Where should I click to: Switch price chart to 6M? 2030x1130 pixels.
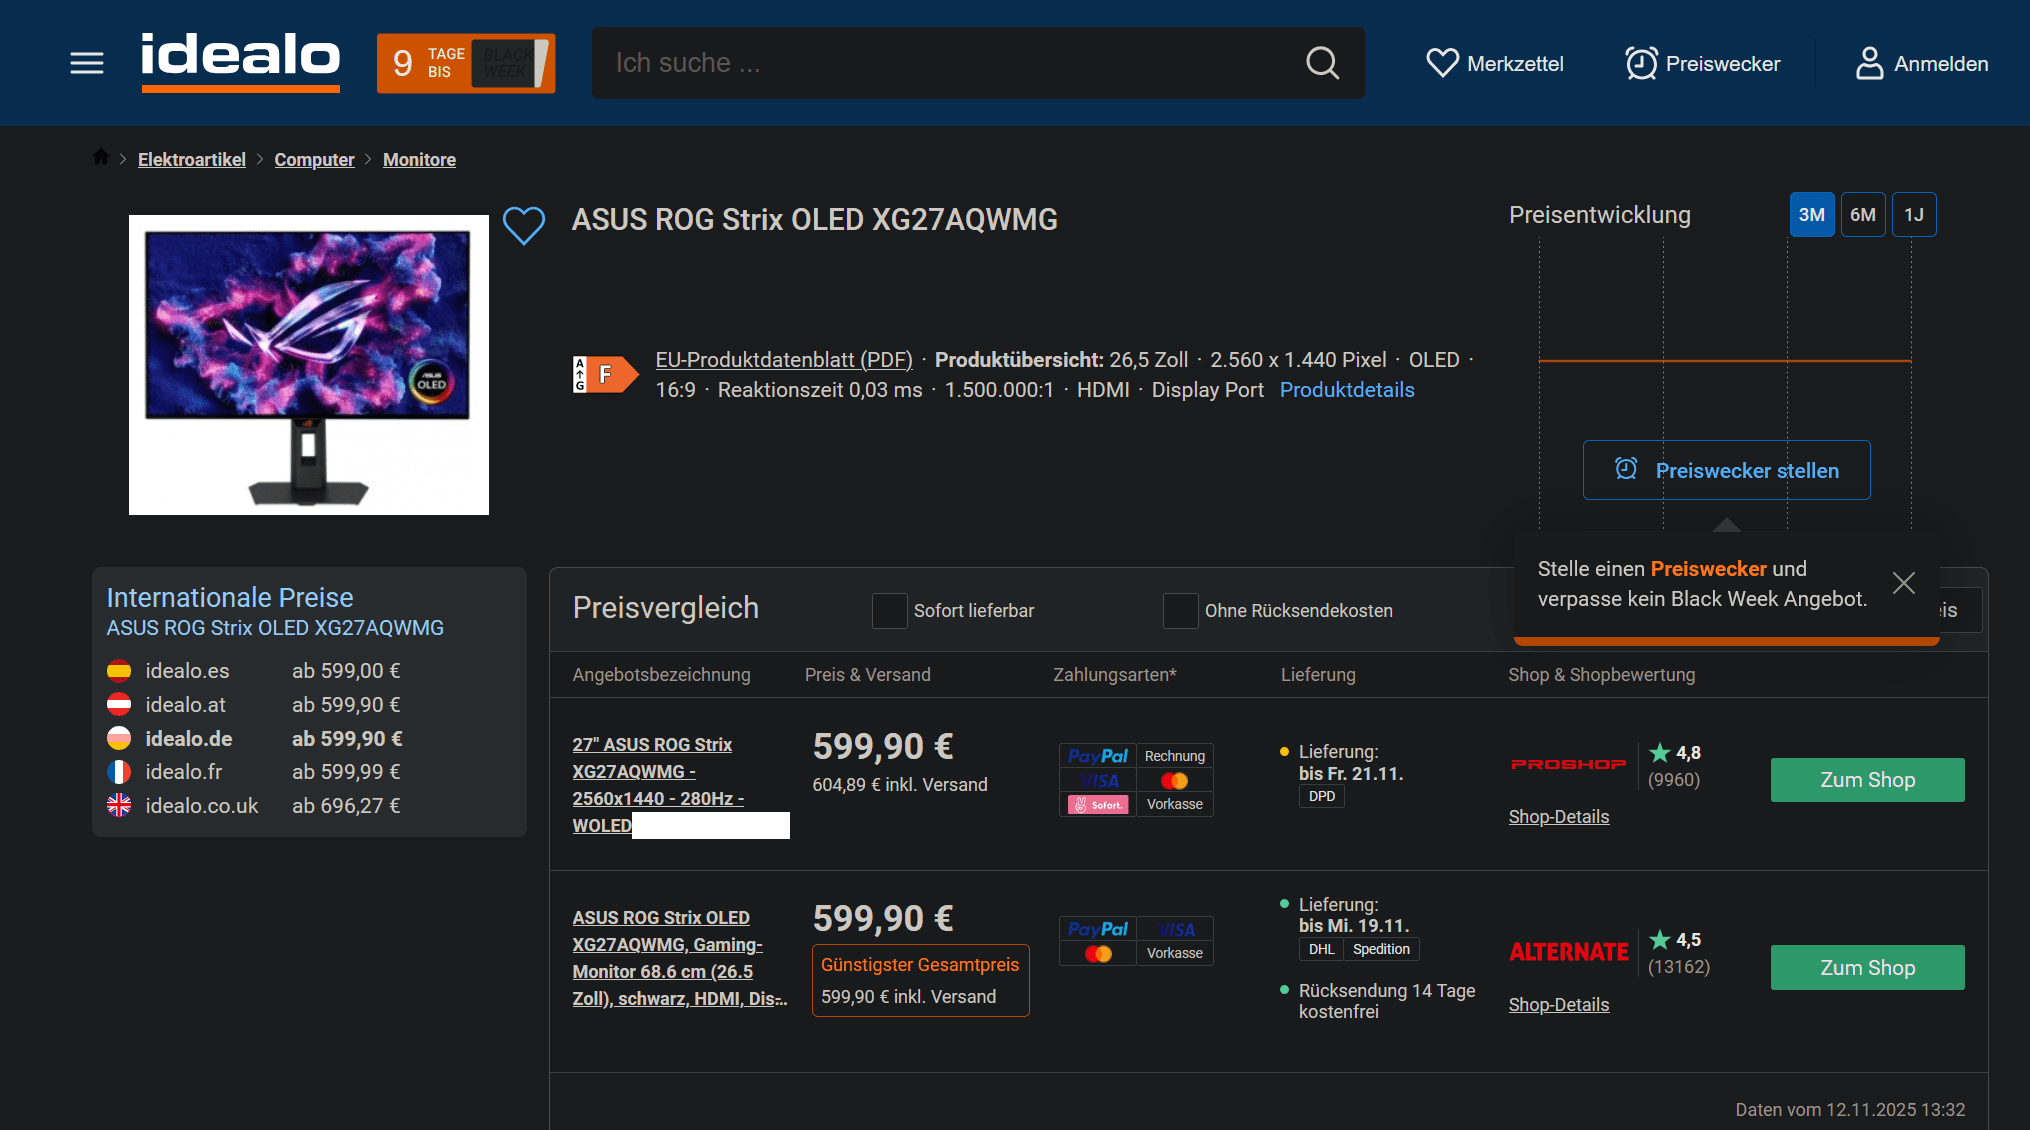click(1863, 214)
